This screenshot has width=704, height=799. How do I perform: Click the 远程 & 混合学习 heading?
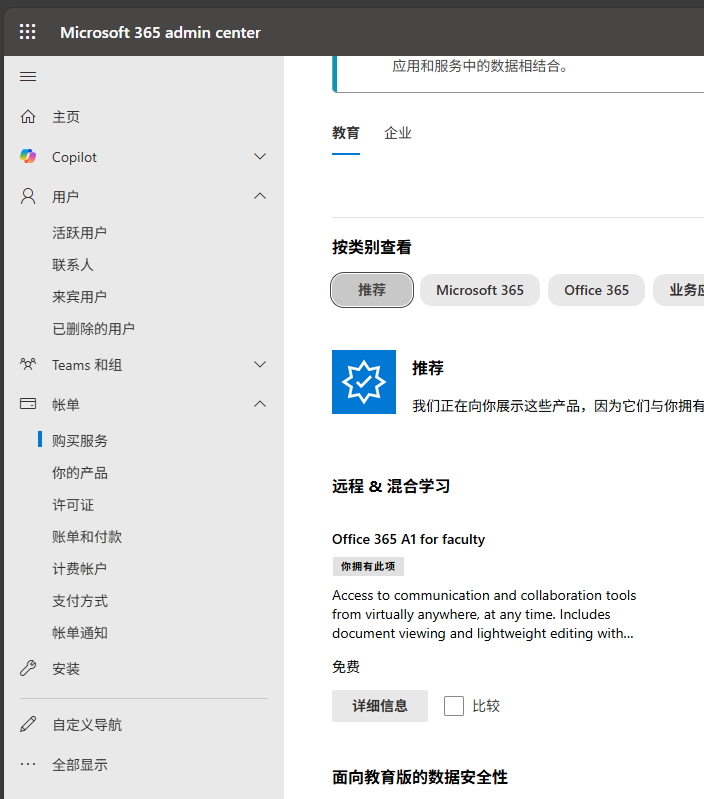391,486
